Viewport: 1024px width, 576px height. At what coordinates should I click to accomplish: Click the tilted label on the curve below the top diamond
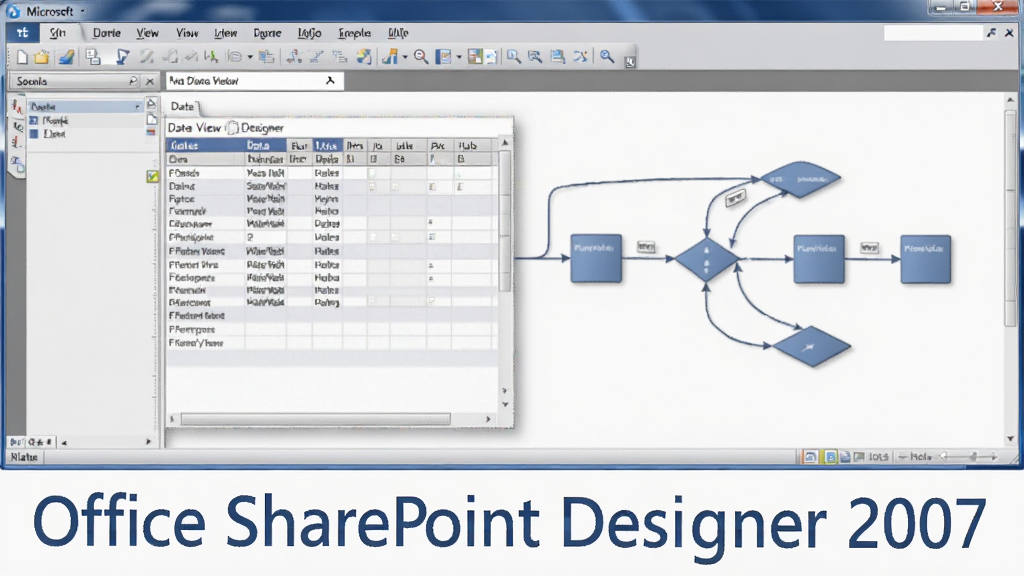coord(735,197)
